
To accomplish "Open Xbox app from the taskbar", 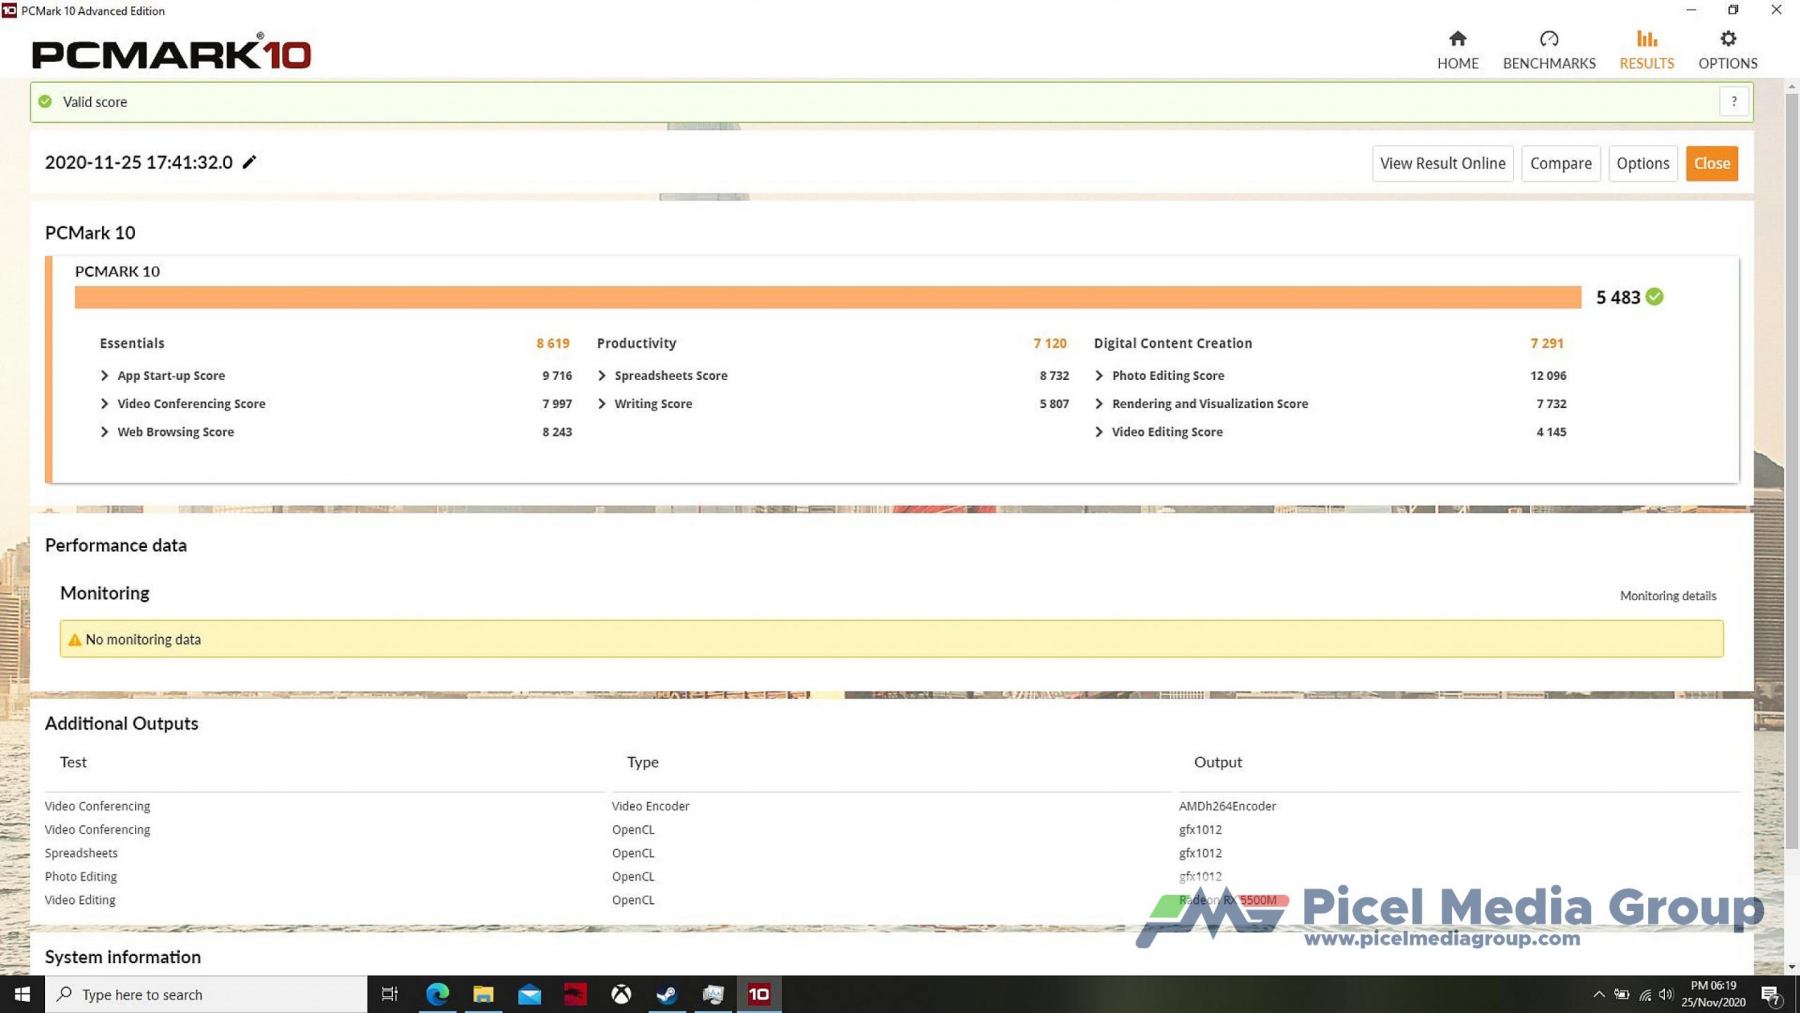I will (x=621, y=993).
